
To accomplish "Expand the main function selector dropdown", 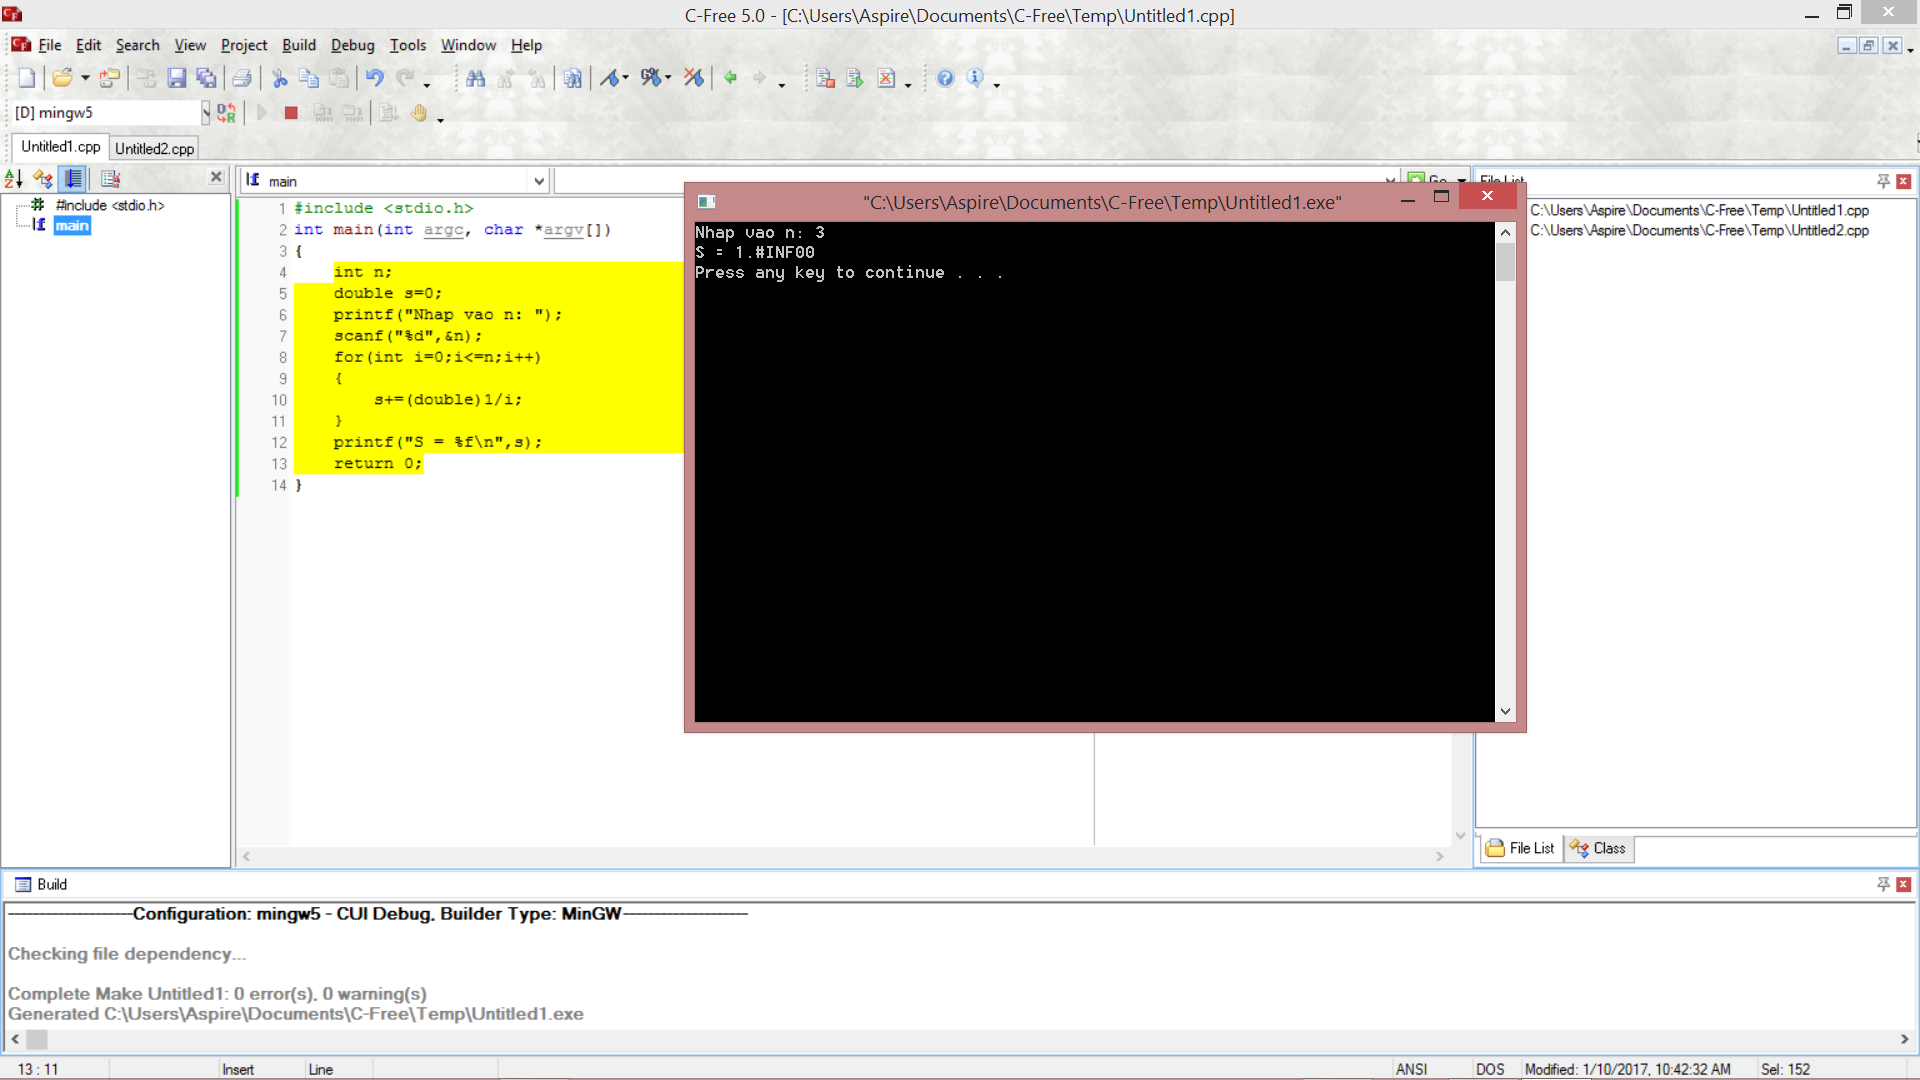I will coord(539,181).
